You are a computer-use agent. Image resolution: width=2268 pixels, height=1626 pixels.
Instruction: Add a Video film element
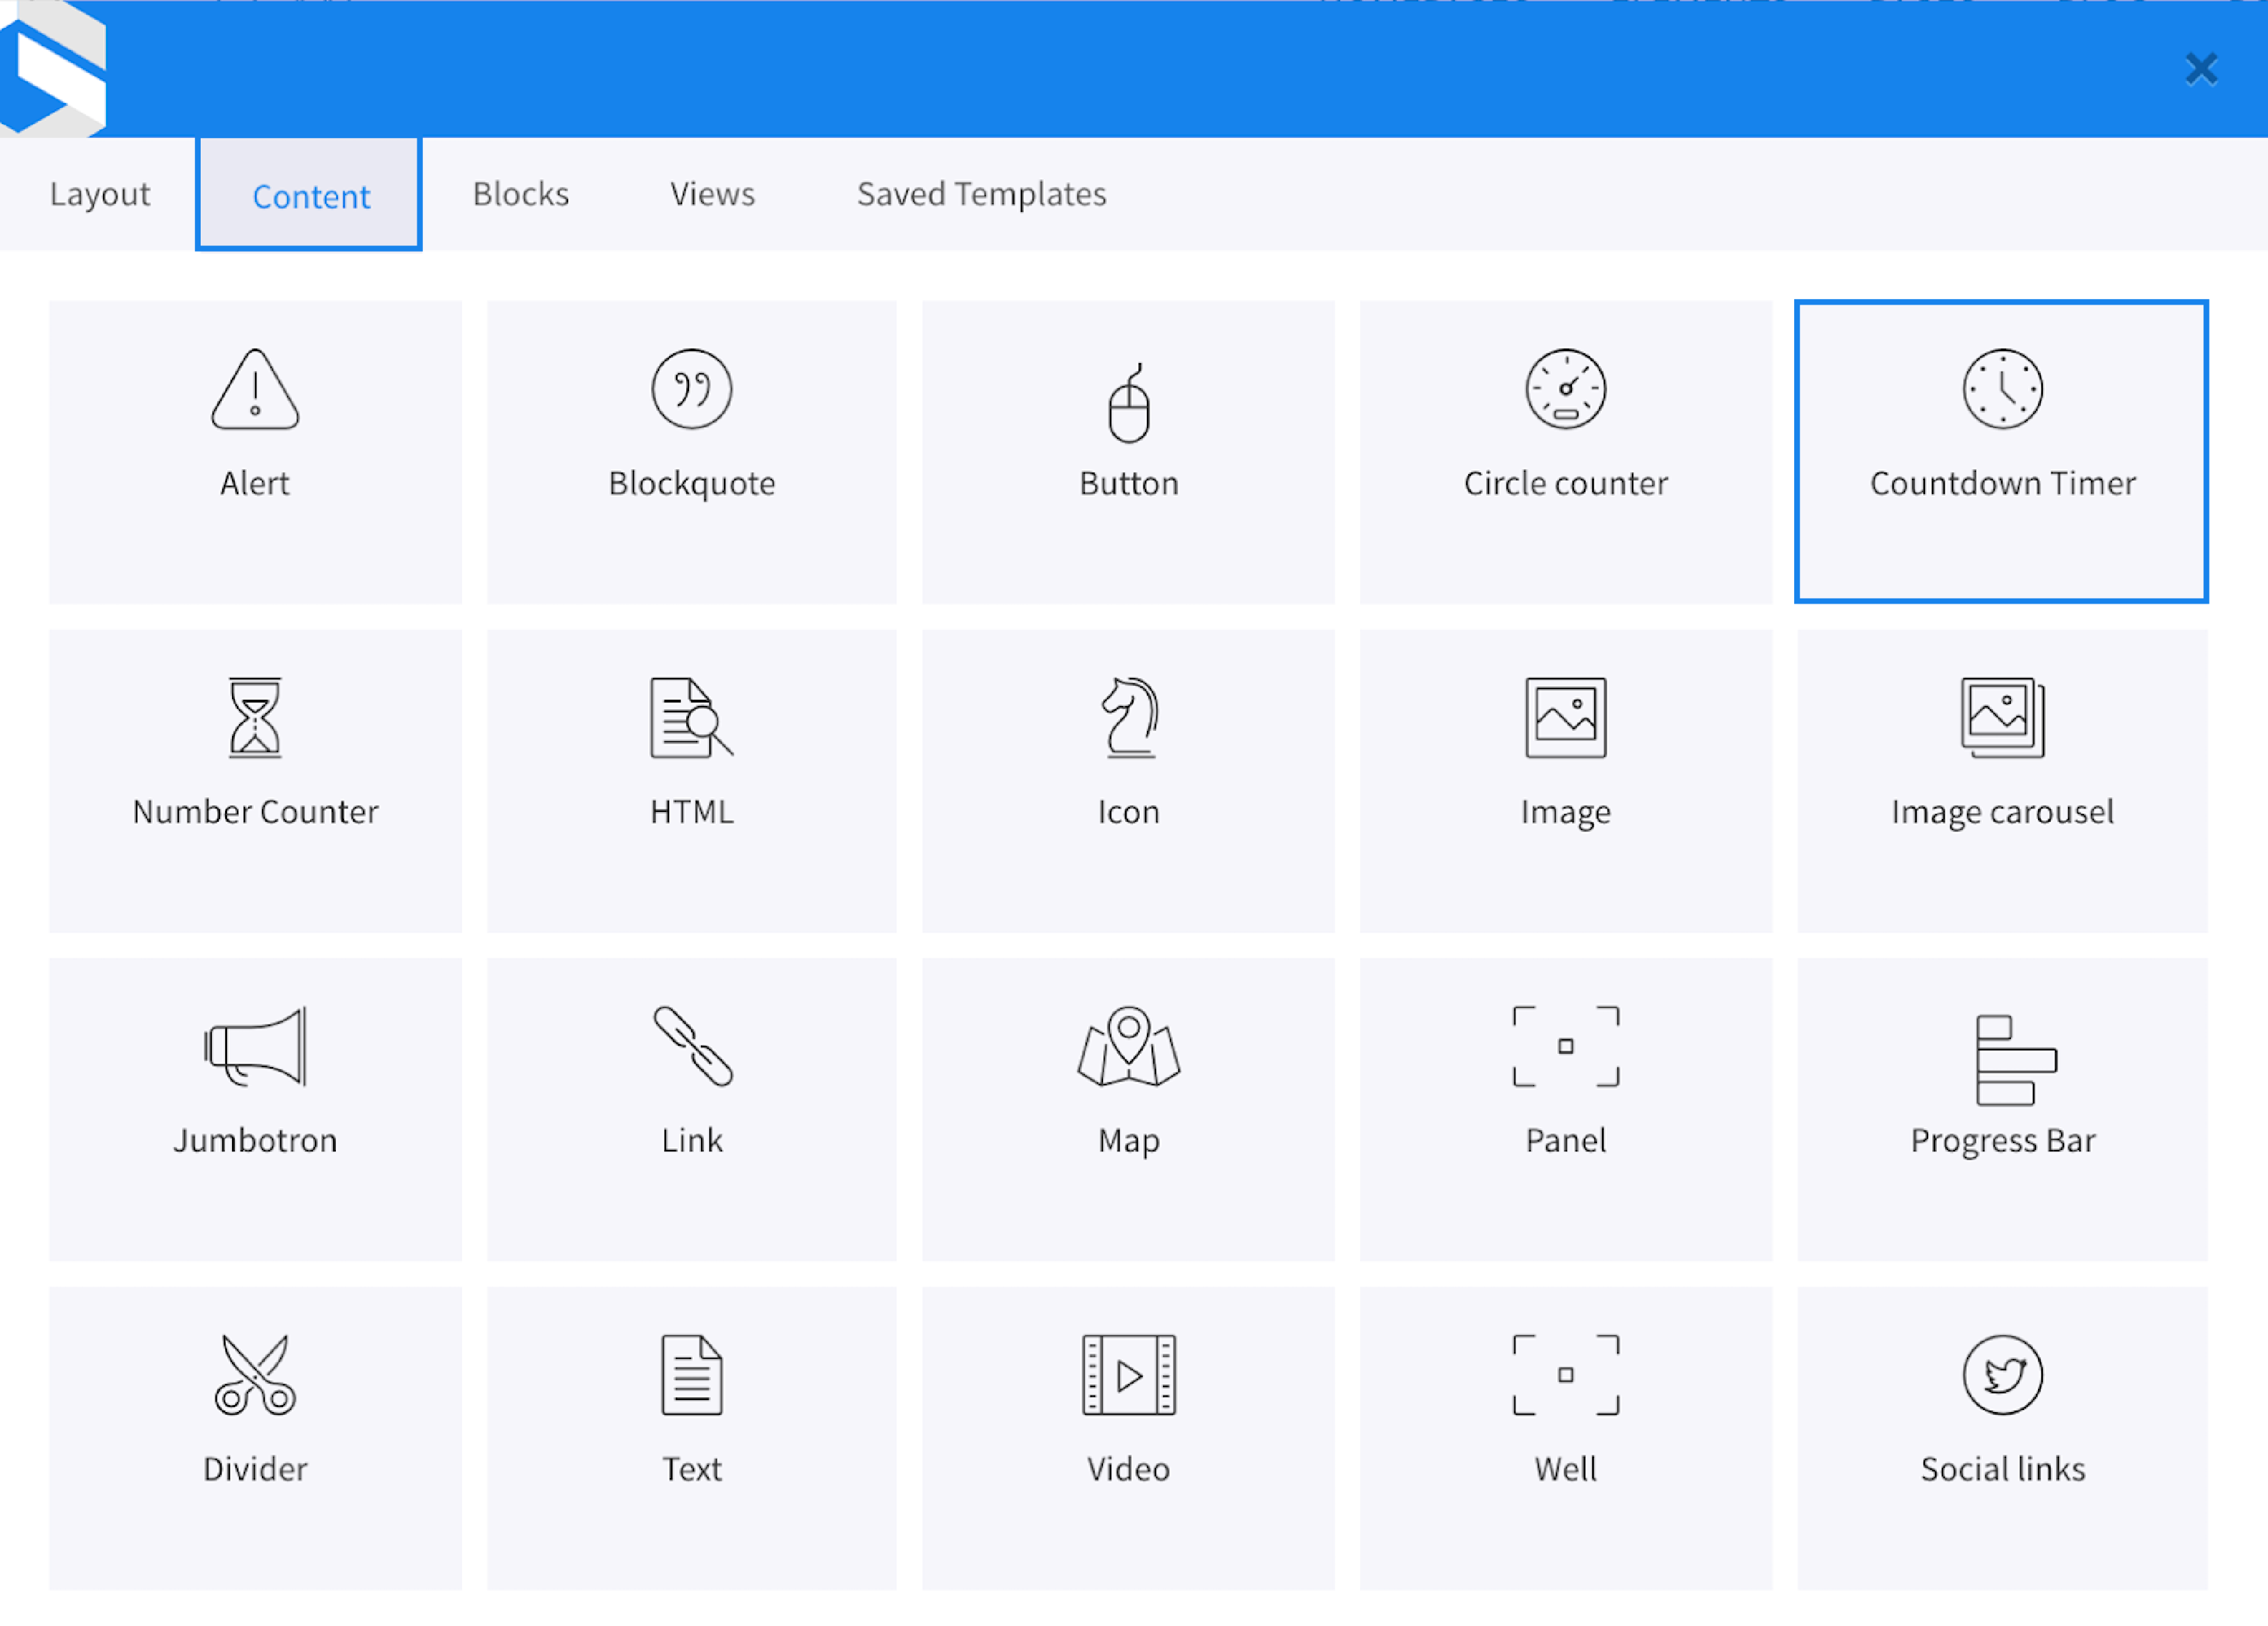pos(1128,1439)
